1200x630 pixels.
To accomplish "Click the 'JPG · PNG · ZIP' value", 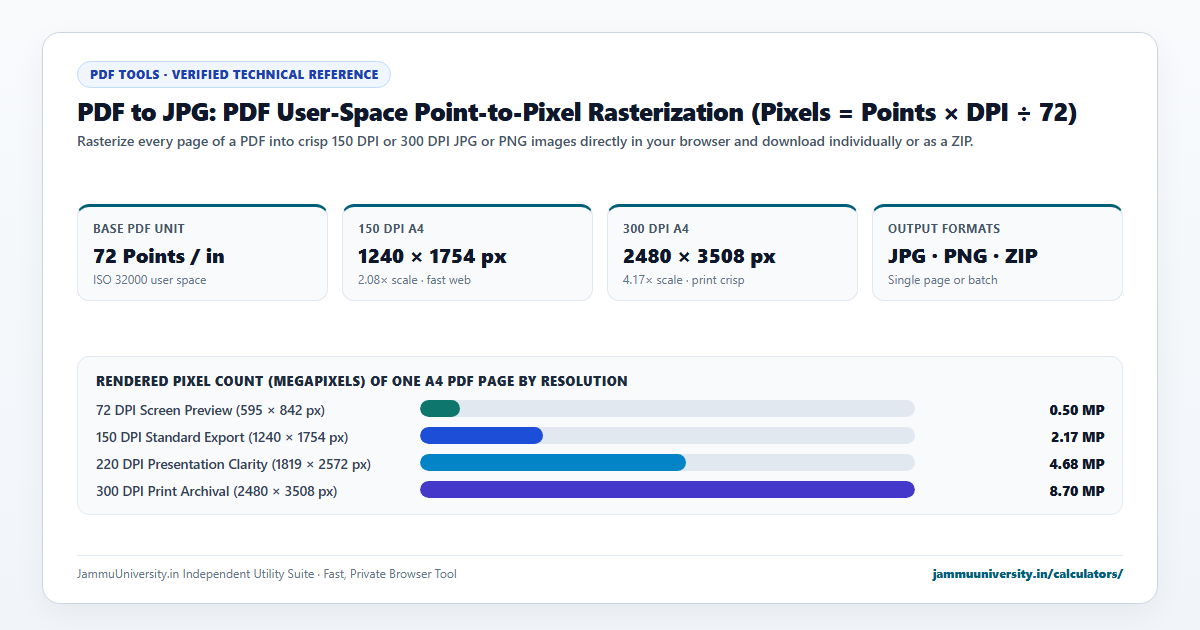I will click(963, 256).
